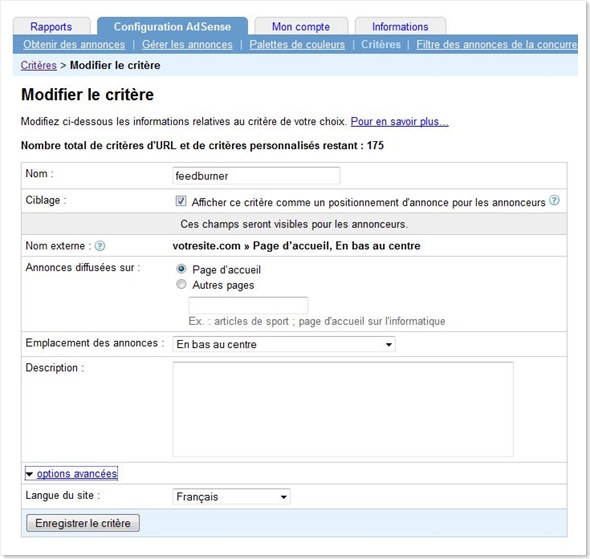The image size is (590, 559).
Task: Open 'Palettes de couleurs' submenu
Action: point(297,44)
